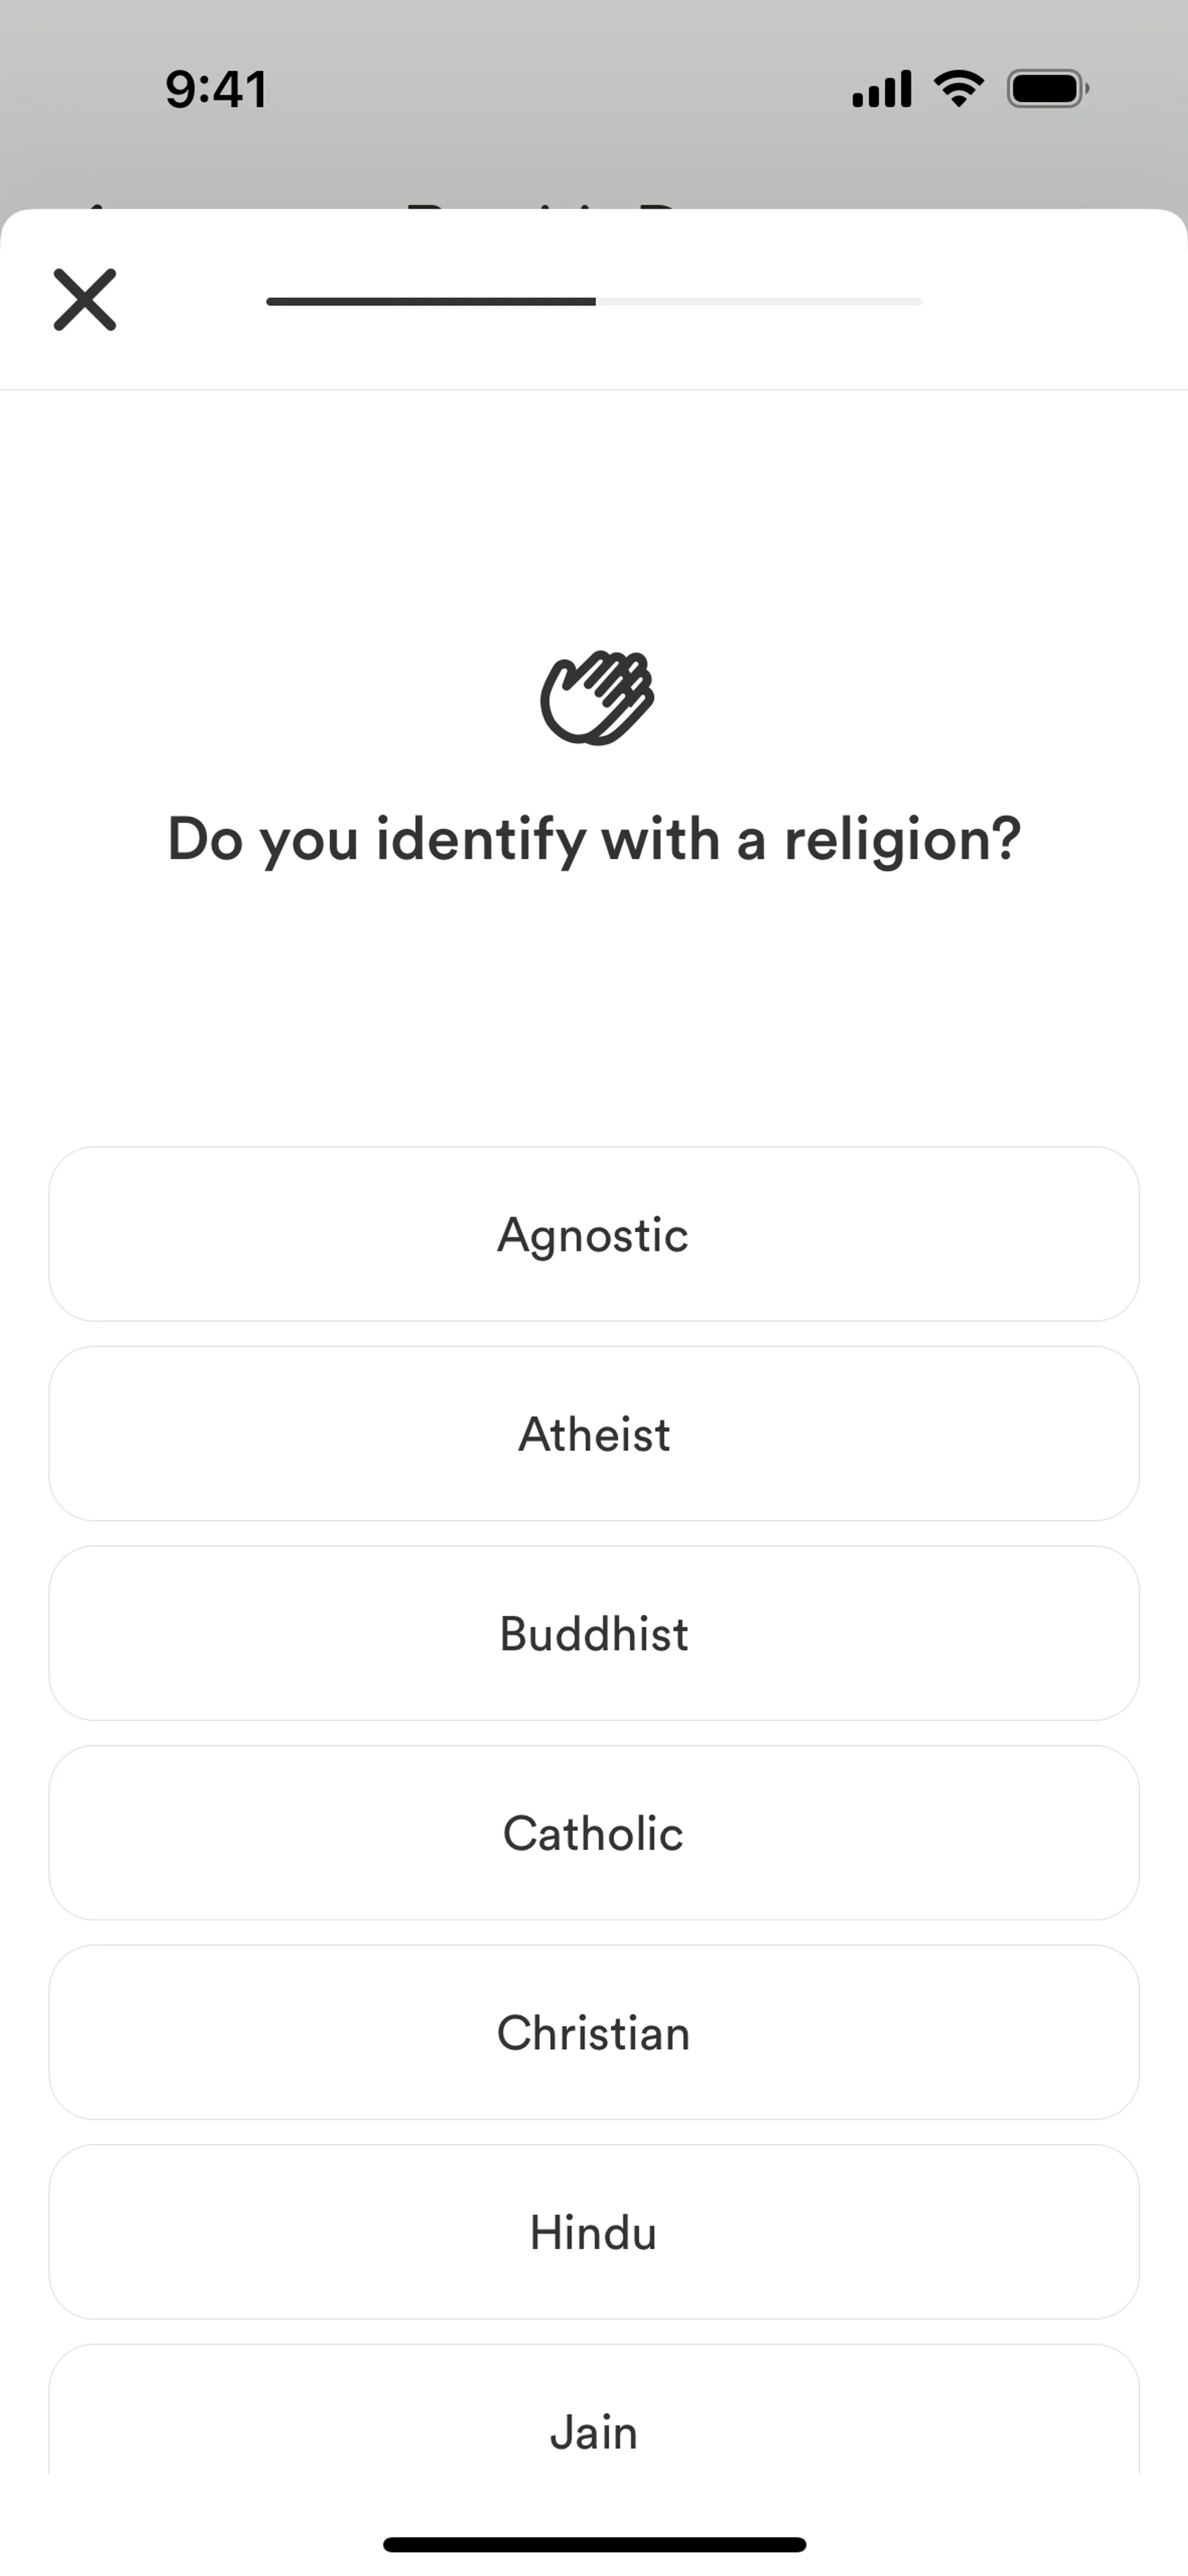The width and height of the screenshot is (1188, 2576).
Task: Tap the home indicator bar
Action: pos(594,2544)
